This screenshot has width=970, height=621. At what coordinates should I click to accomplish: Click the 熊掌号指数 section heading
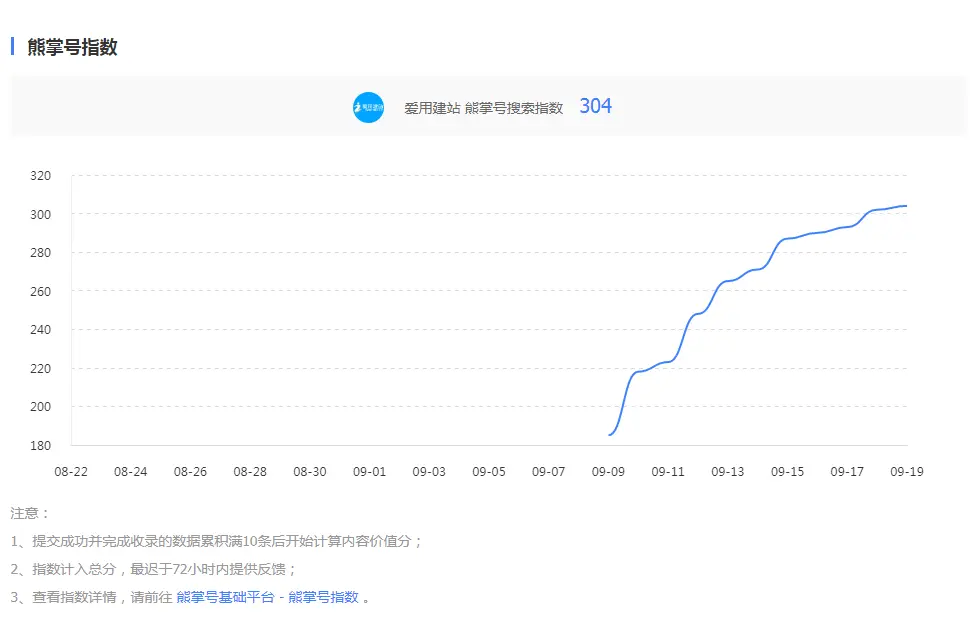(72, 47)
